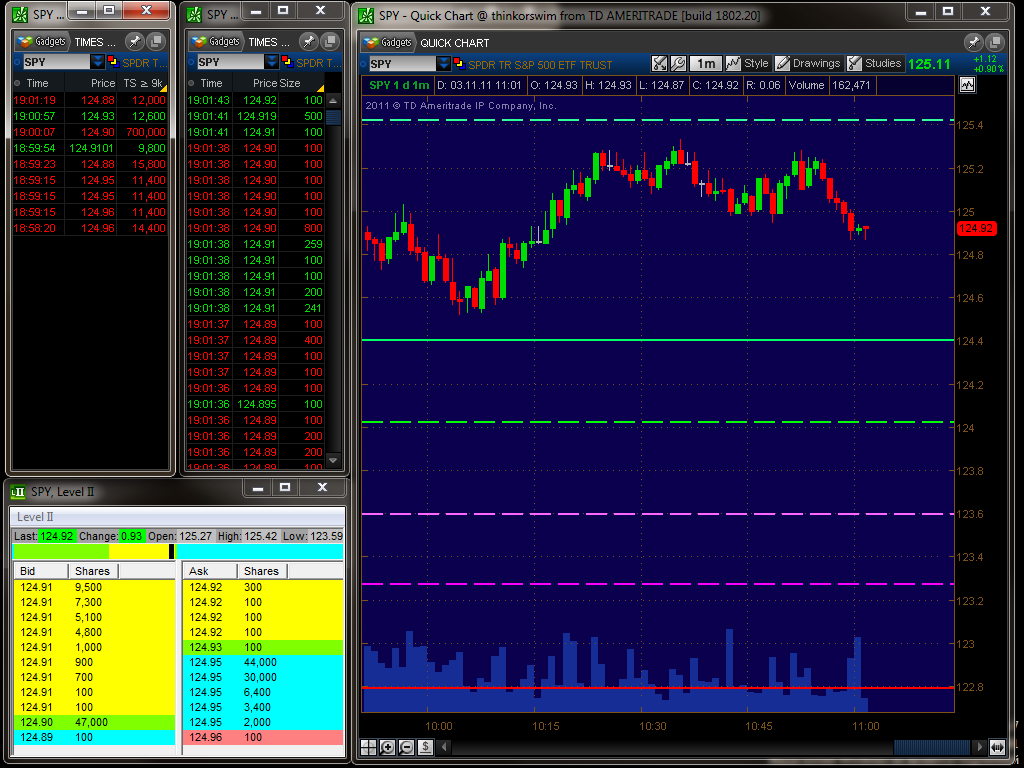Click thinkorswim icon in Quick Chart title bar
The image size is (1024, 768).
[x=366, y=15]
